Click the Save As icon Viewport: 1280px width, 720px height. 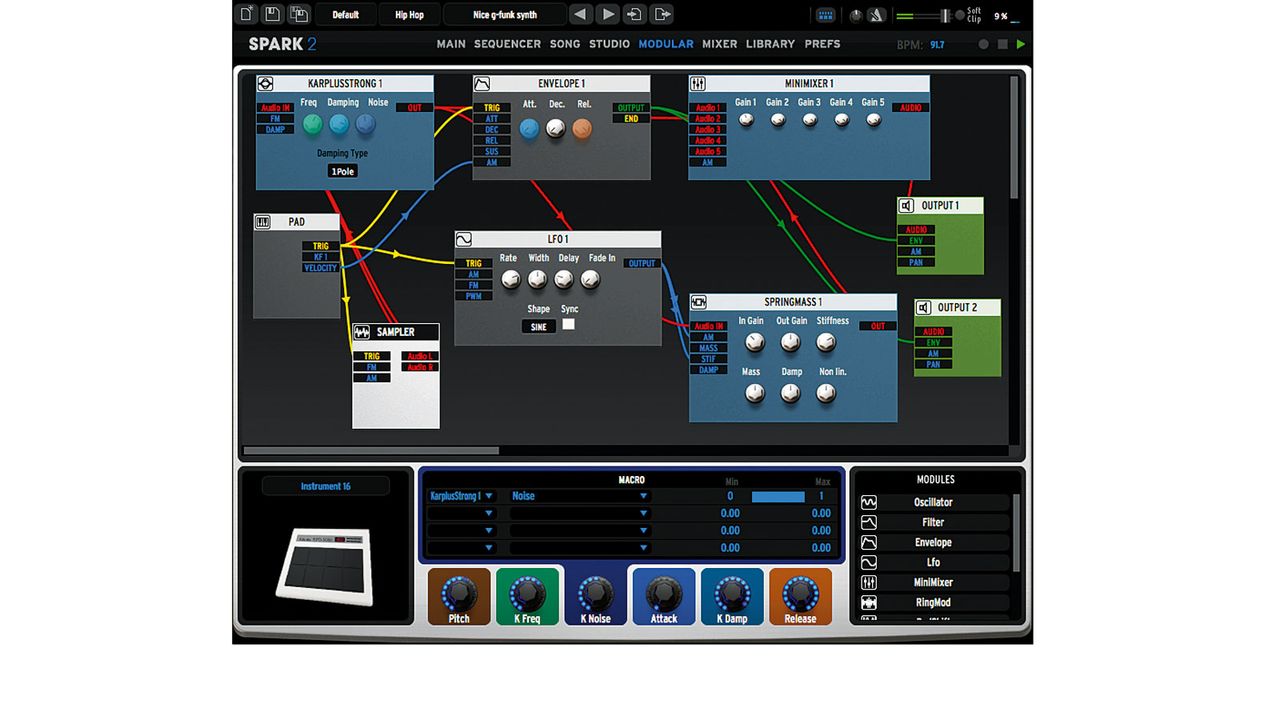299,14
